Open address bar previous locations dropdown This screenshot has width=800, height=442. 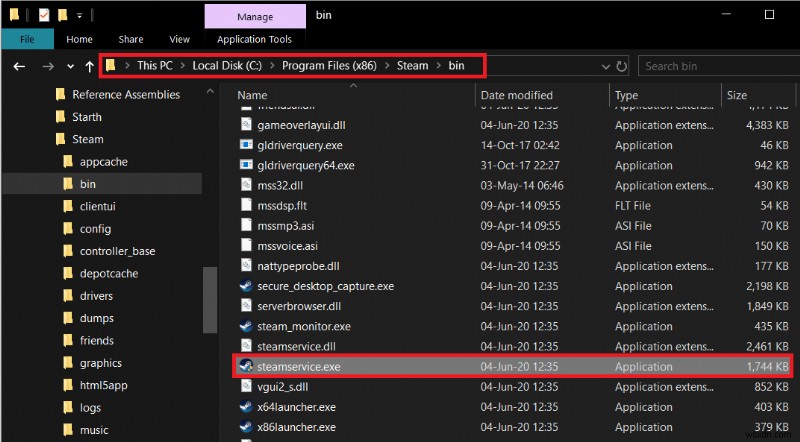click(606, 66)
